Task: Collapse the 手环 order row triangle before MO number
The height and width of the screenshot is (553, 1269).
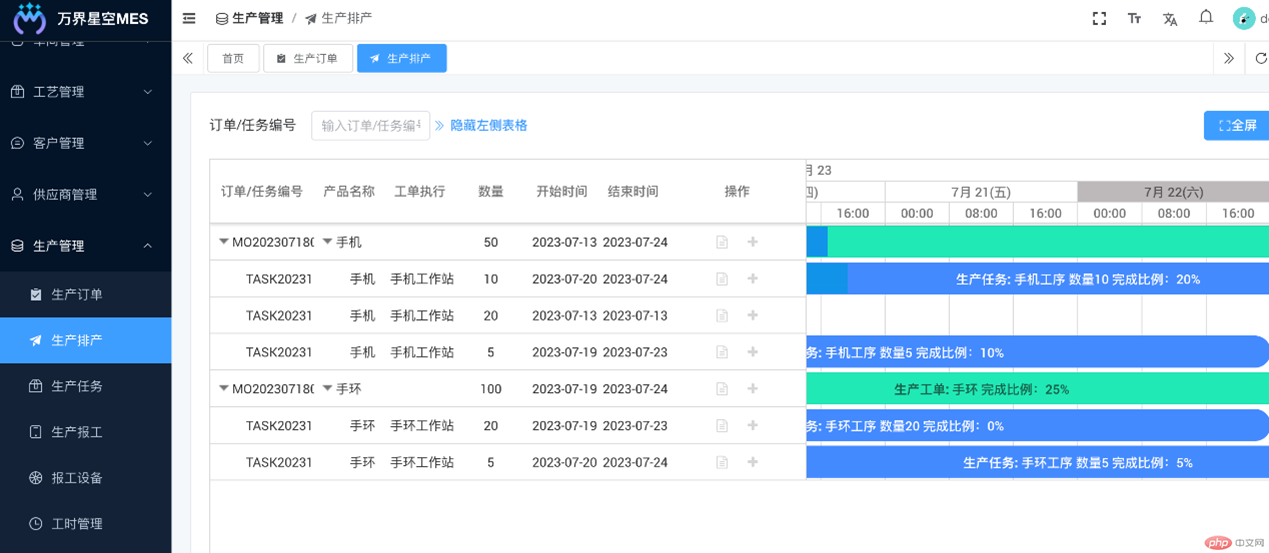Action: tap(224, 388)
